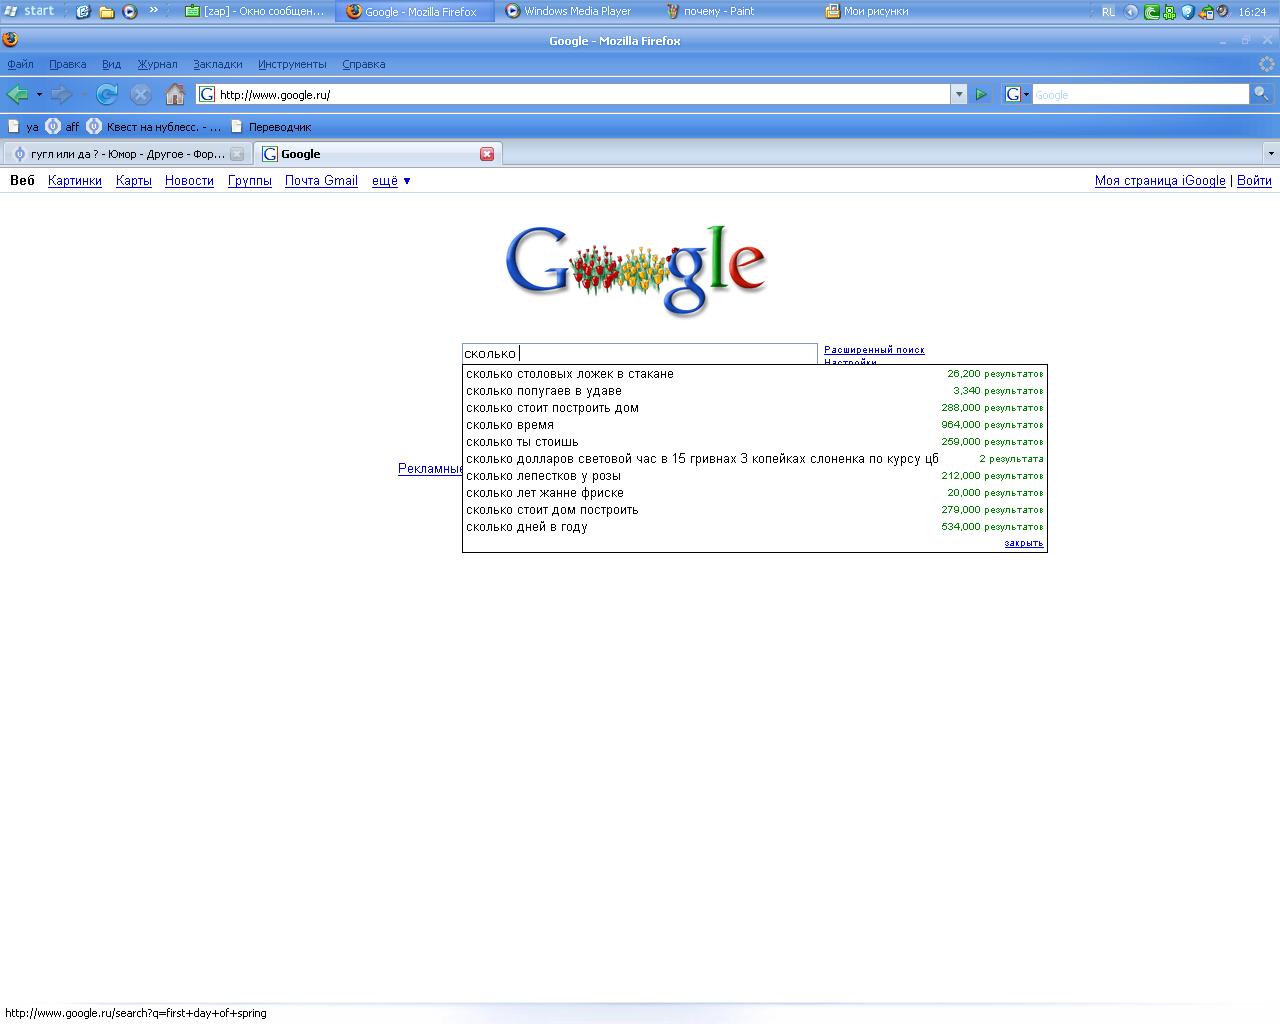
Task: Switch to '[zap] - Окно сообщен...' taskbar window
Action: (255, 11)
